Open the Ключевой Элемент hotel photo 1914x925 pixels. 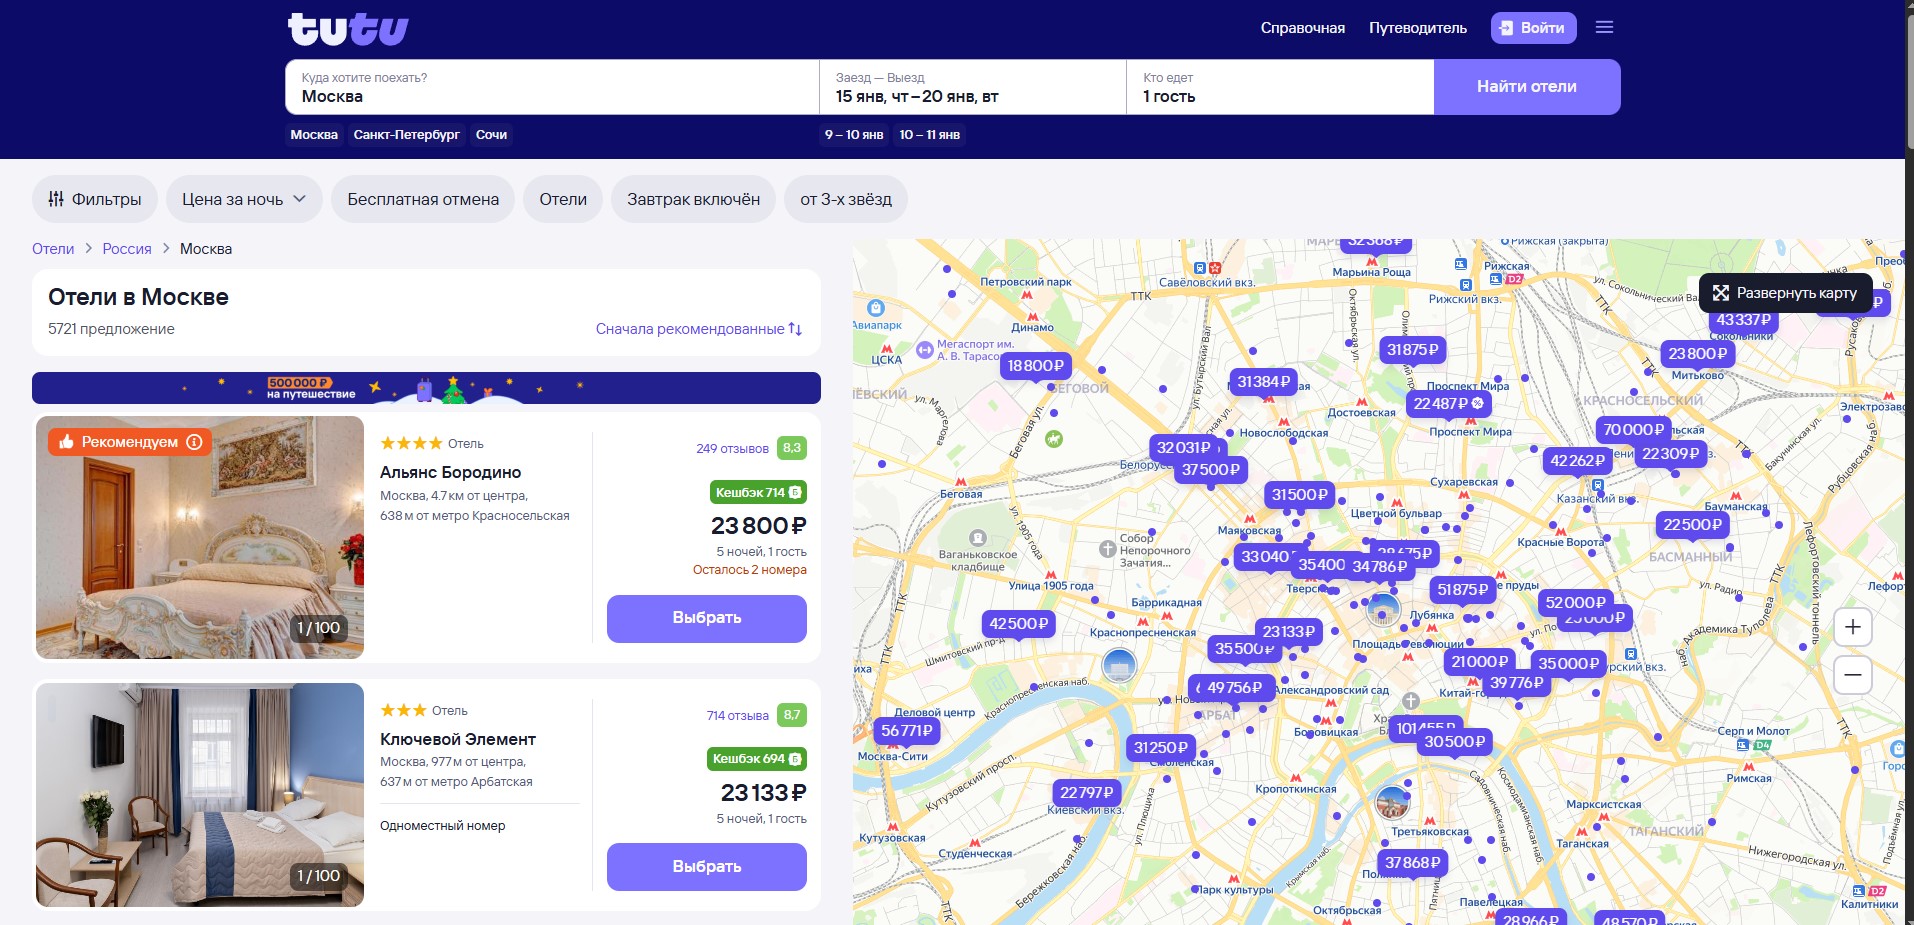pyautogui.click(x=200, y=794)
